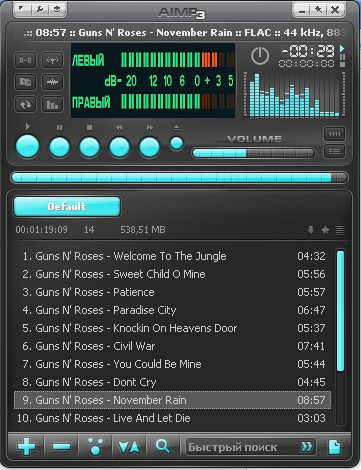361x470 pixels.
Task: Open the audio library folder button
Action: (x=26, y=82)
